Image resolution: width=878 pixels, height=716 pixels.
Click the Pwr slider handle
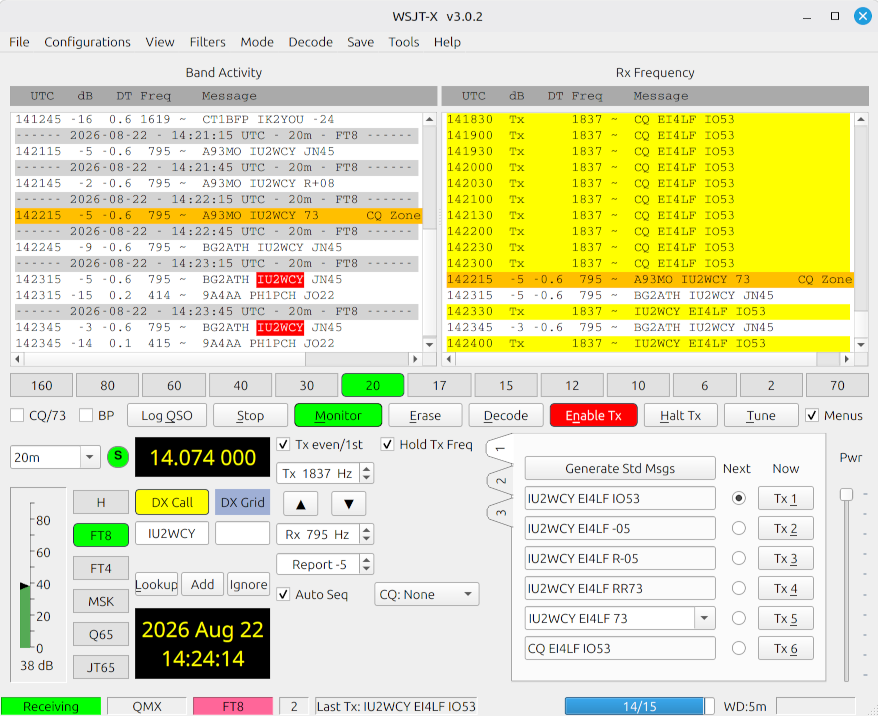point(846,494)
